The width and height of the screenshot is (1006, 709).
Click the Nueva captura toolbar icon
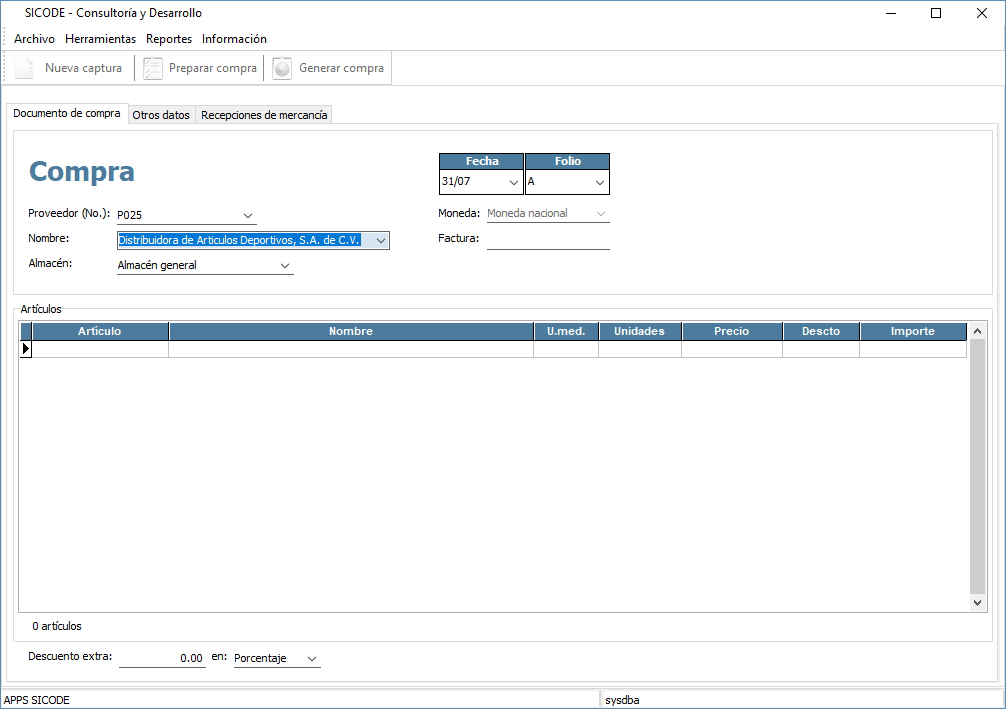(24, 68)
